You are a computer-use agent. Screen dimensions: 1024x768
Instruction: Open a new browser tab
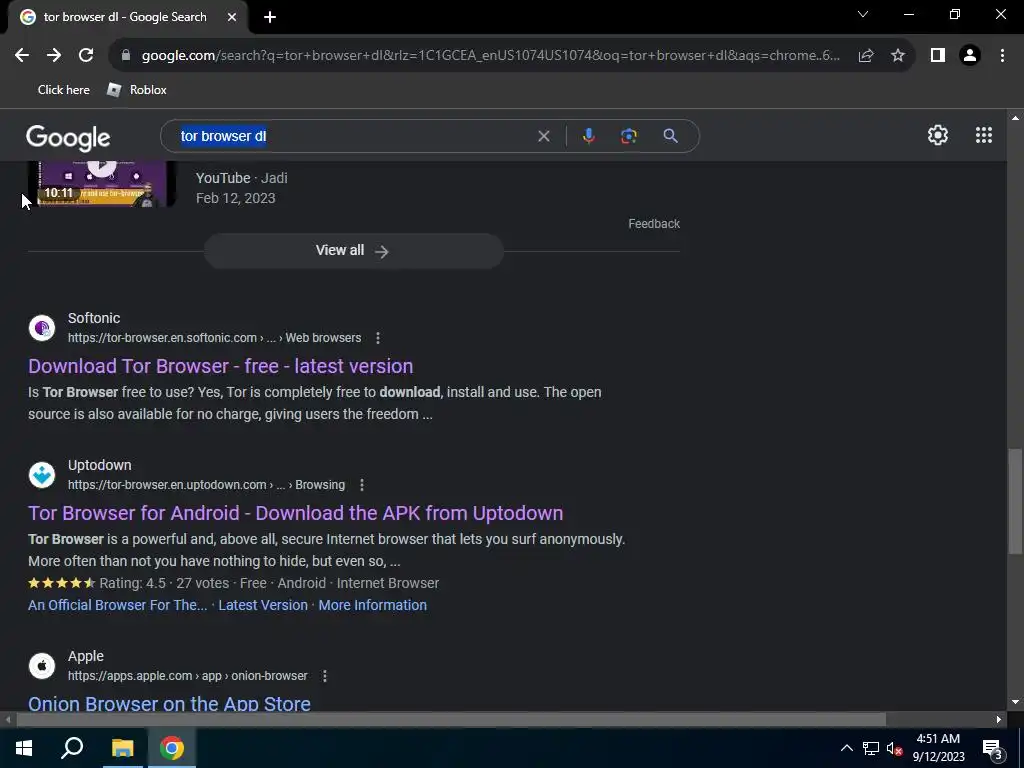270,17
